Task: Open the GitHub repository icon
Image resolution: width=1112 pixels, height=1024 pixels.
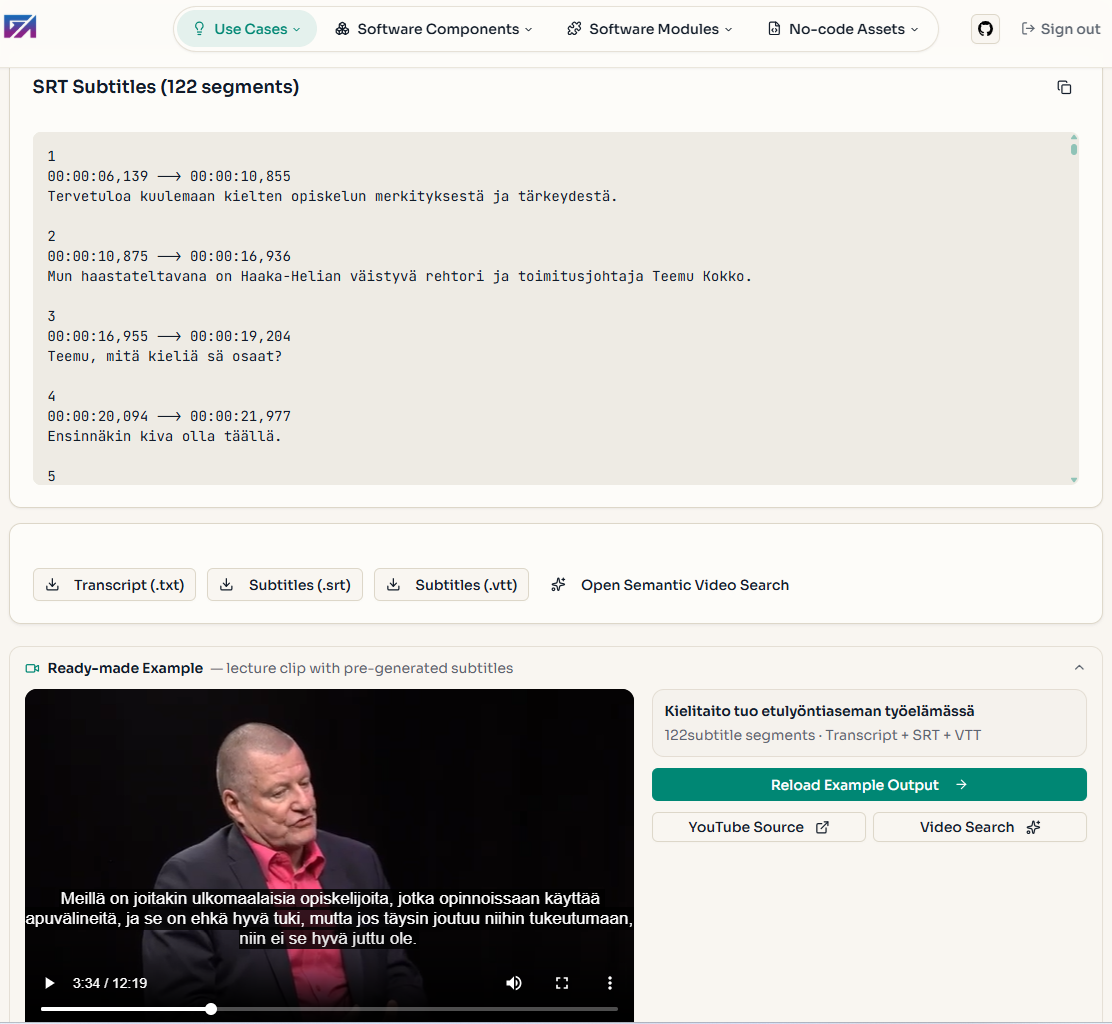Action: [x=985, y=29]
